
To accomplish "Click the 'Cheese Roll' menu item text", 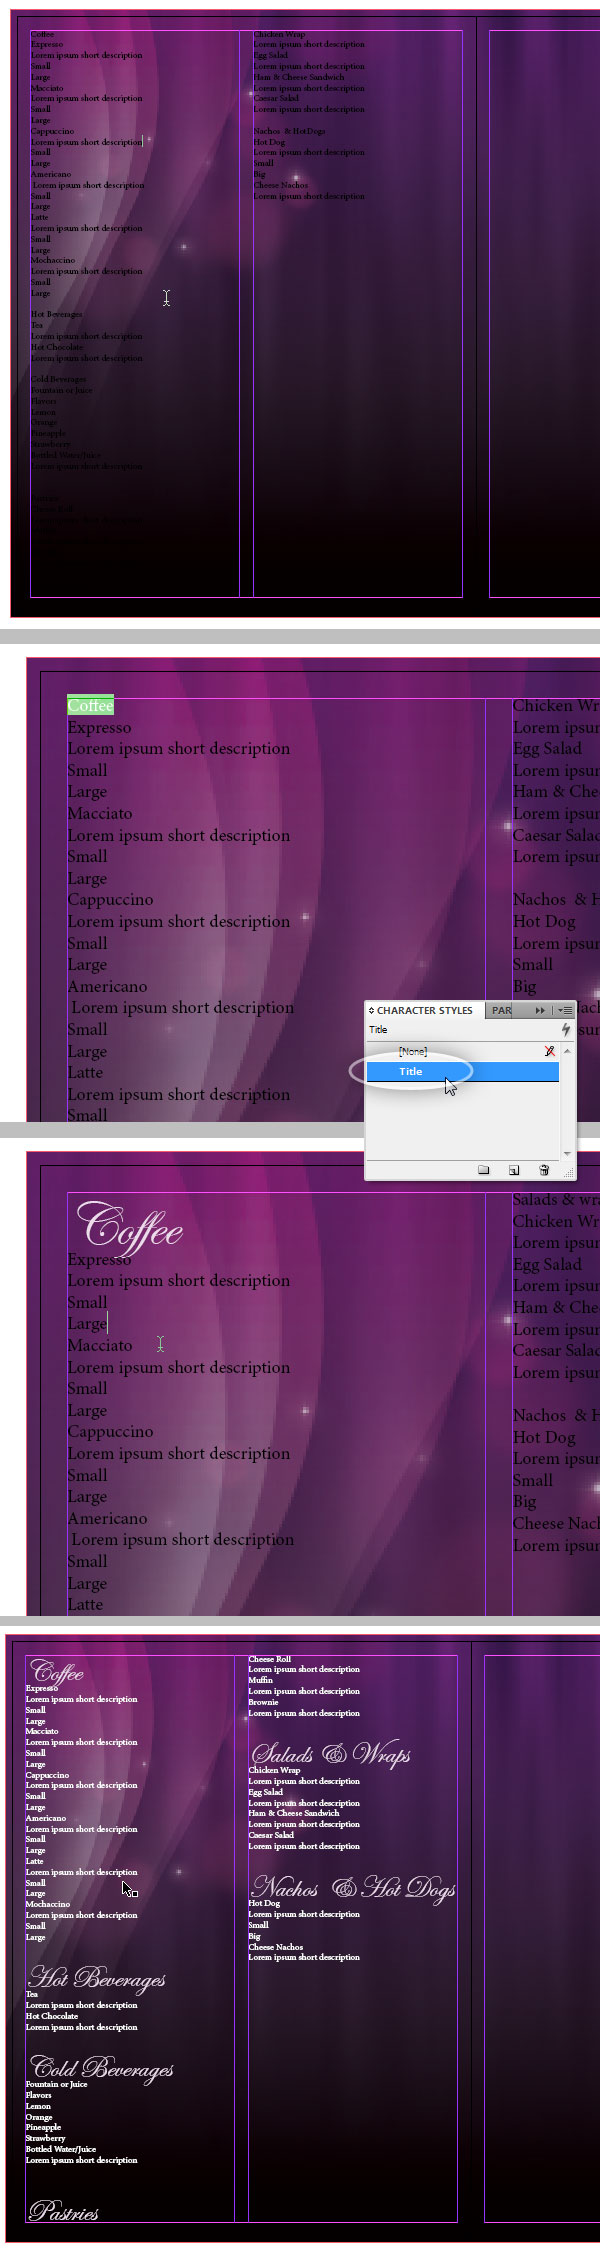I will click(x=270, y=1659).
